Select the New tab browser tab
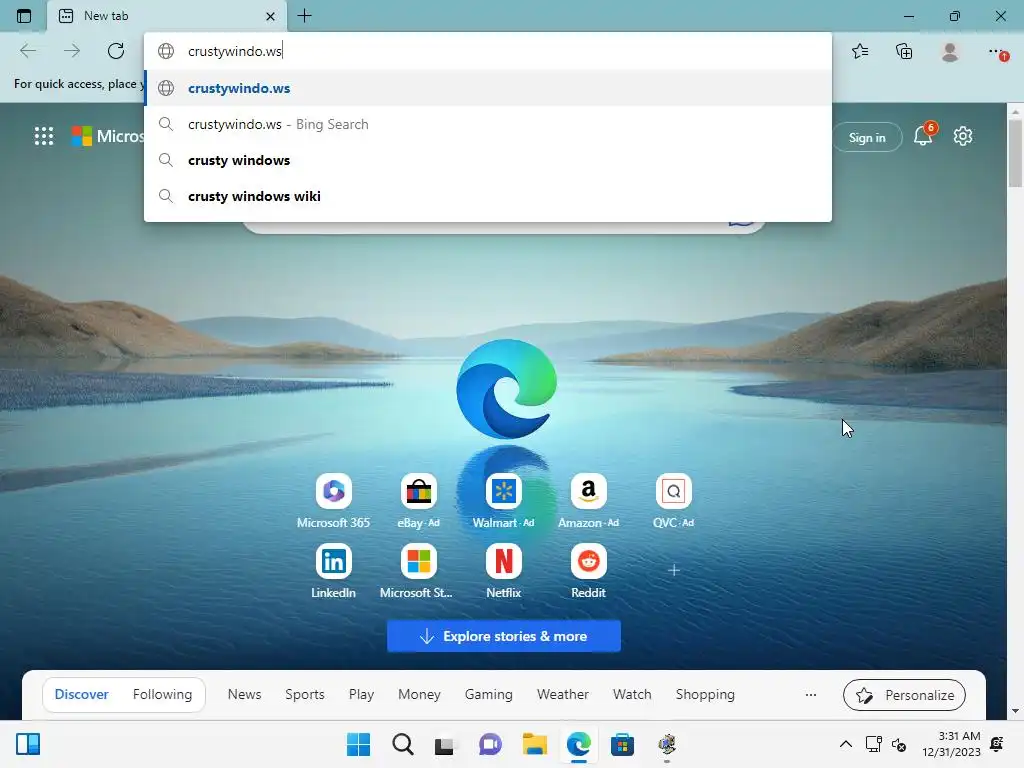The height and width of the screenshot is (768, 1024). pos(167,16)
